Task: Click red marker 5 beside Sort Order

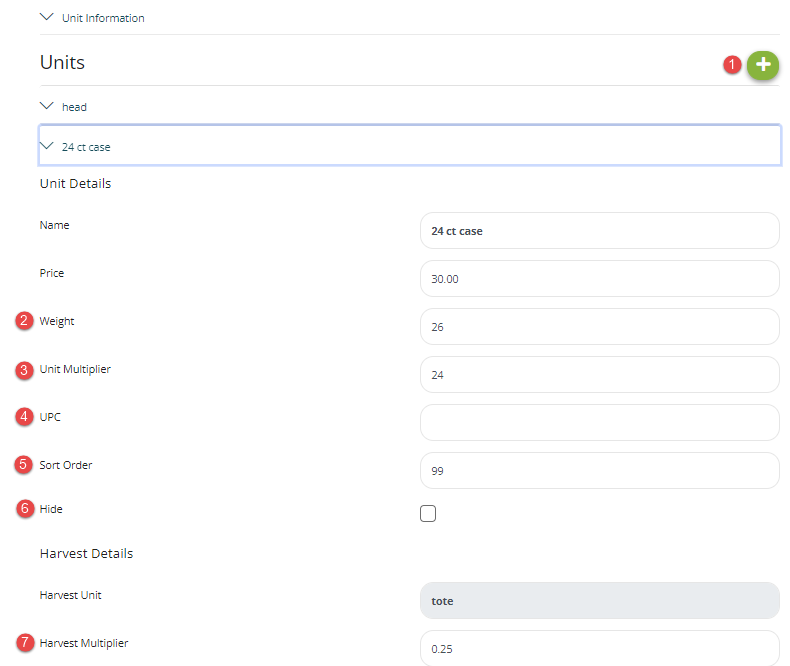Action: (x=24, y=465)
